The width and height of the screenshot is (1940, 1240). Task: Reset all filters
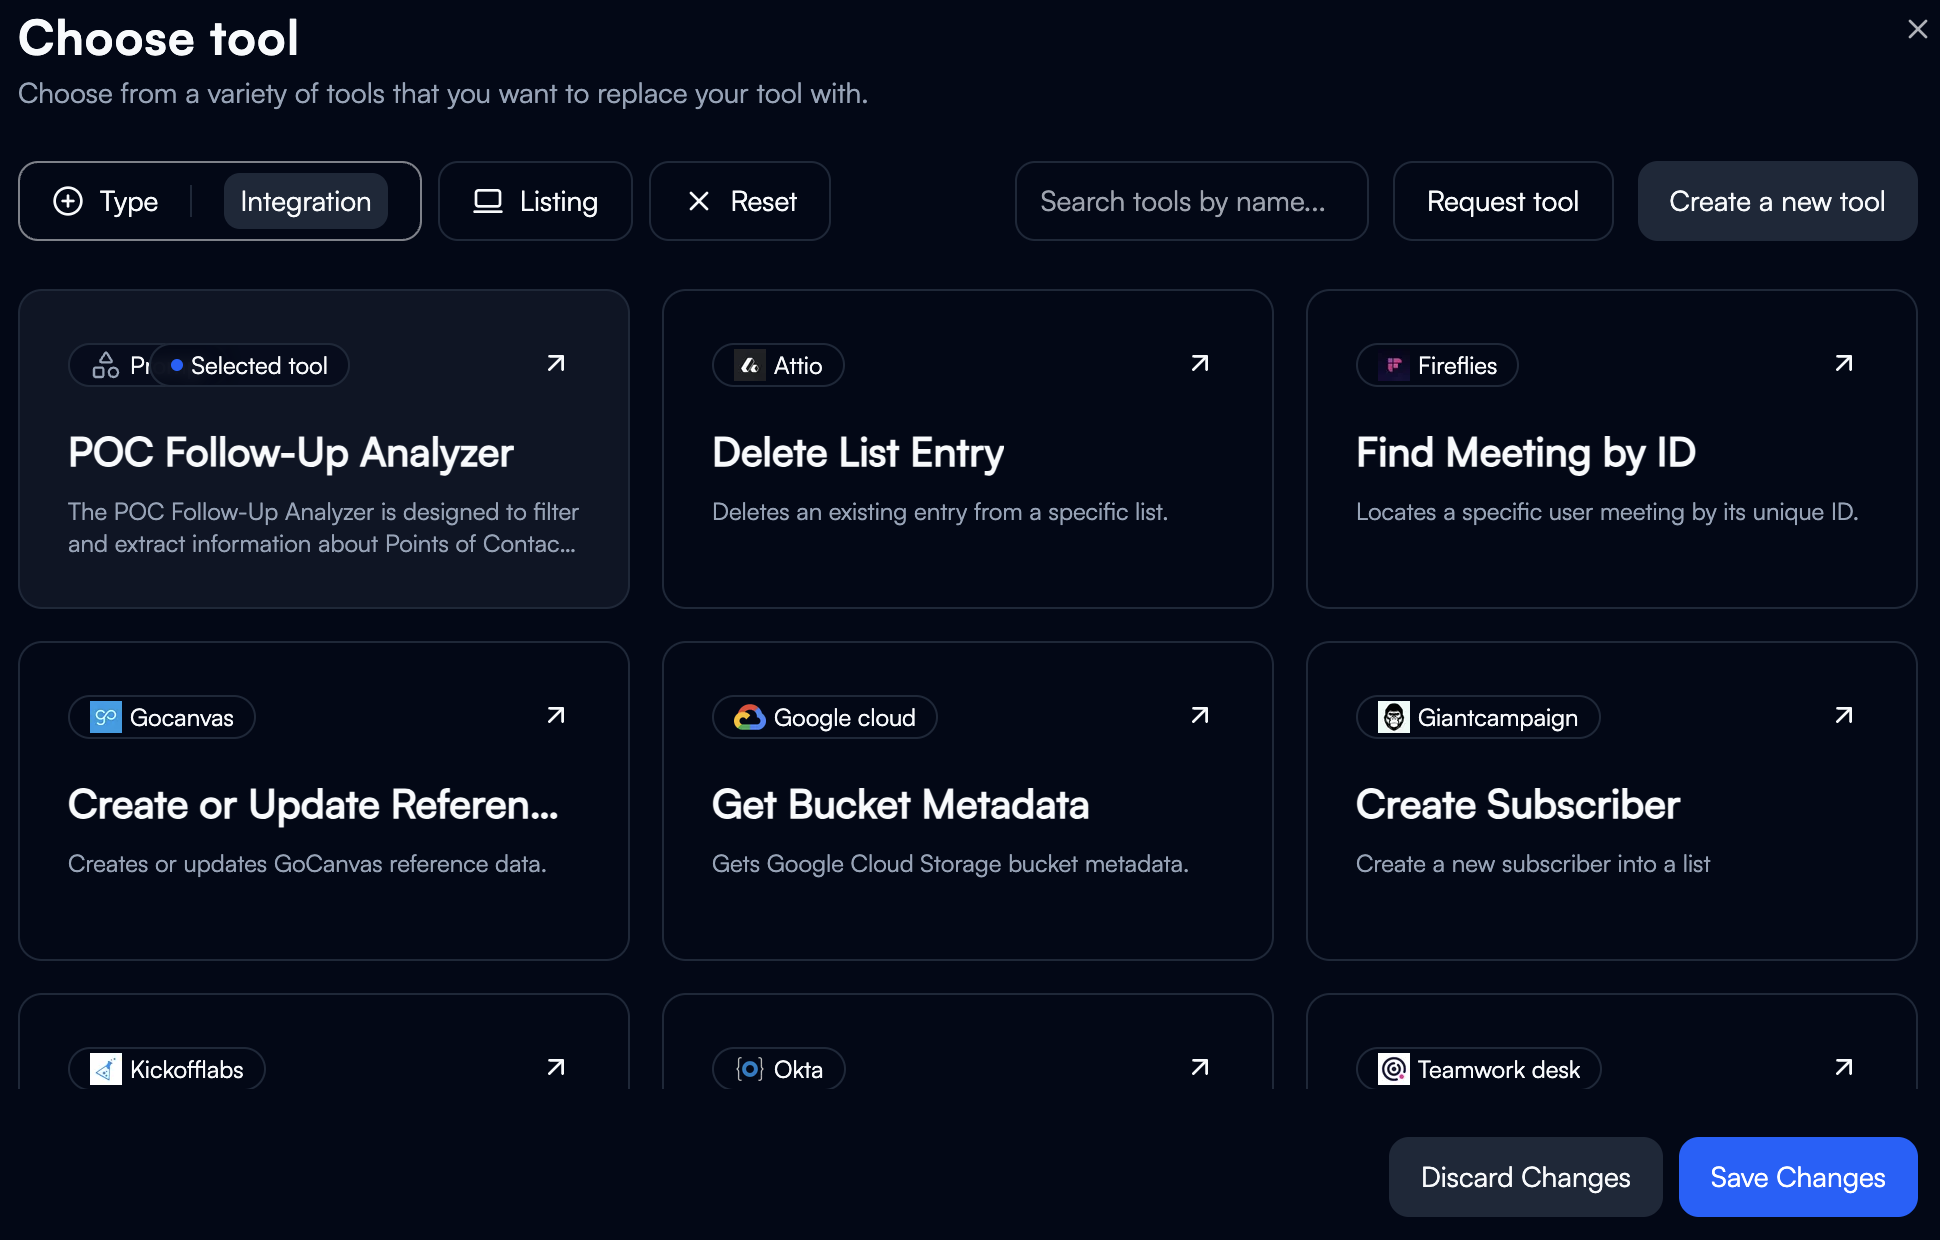pyautogui.click(x=740, y=201)
